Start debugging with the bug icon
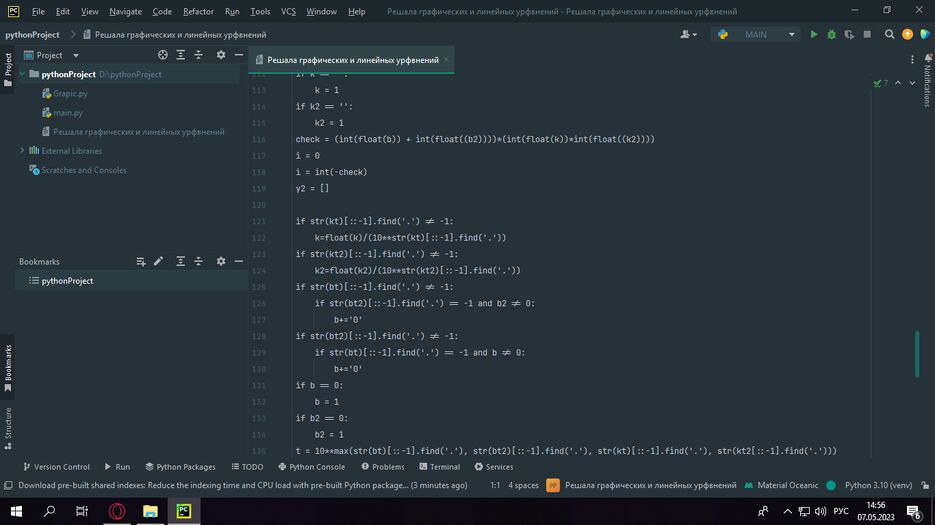935x525 pixels. 831,35
